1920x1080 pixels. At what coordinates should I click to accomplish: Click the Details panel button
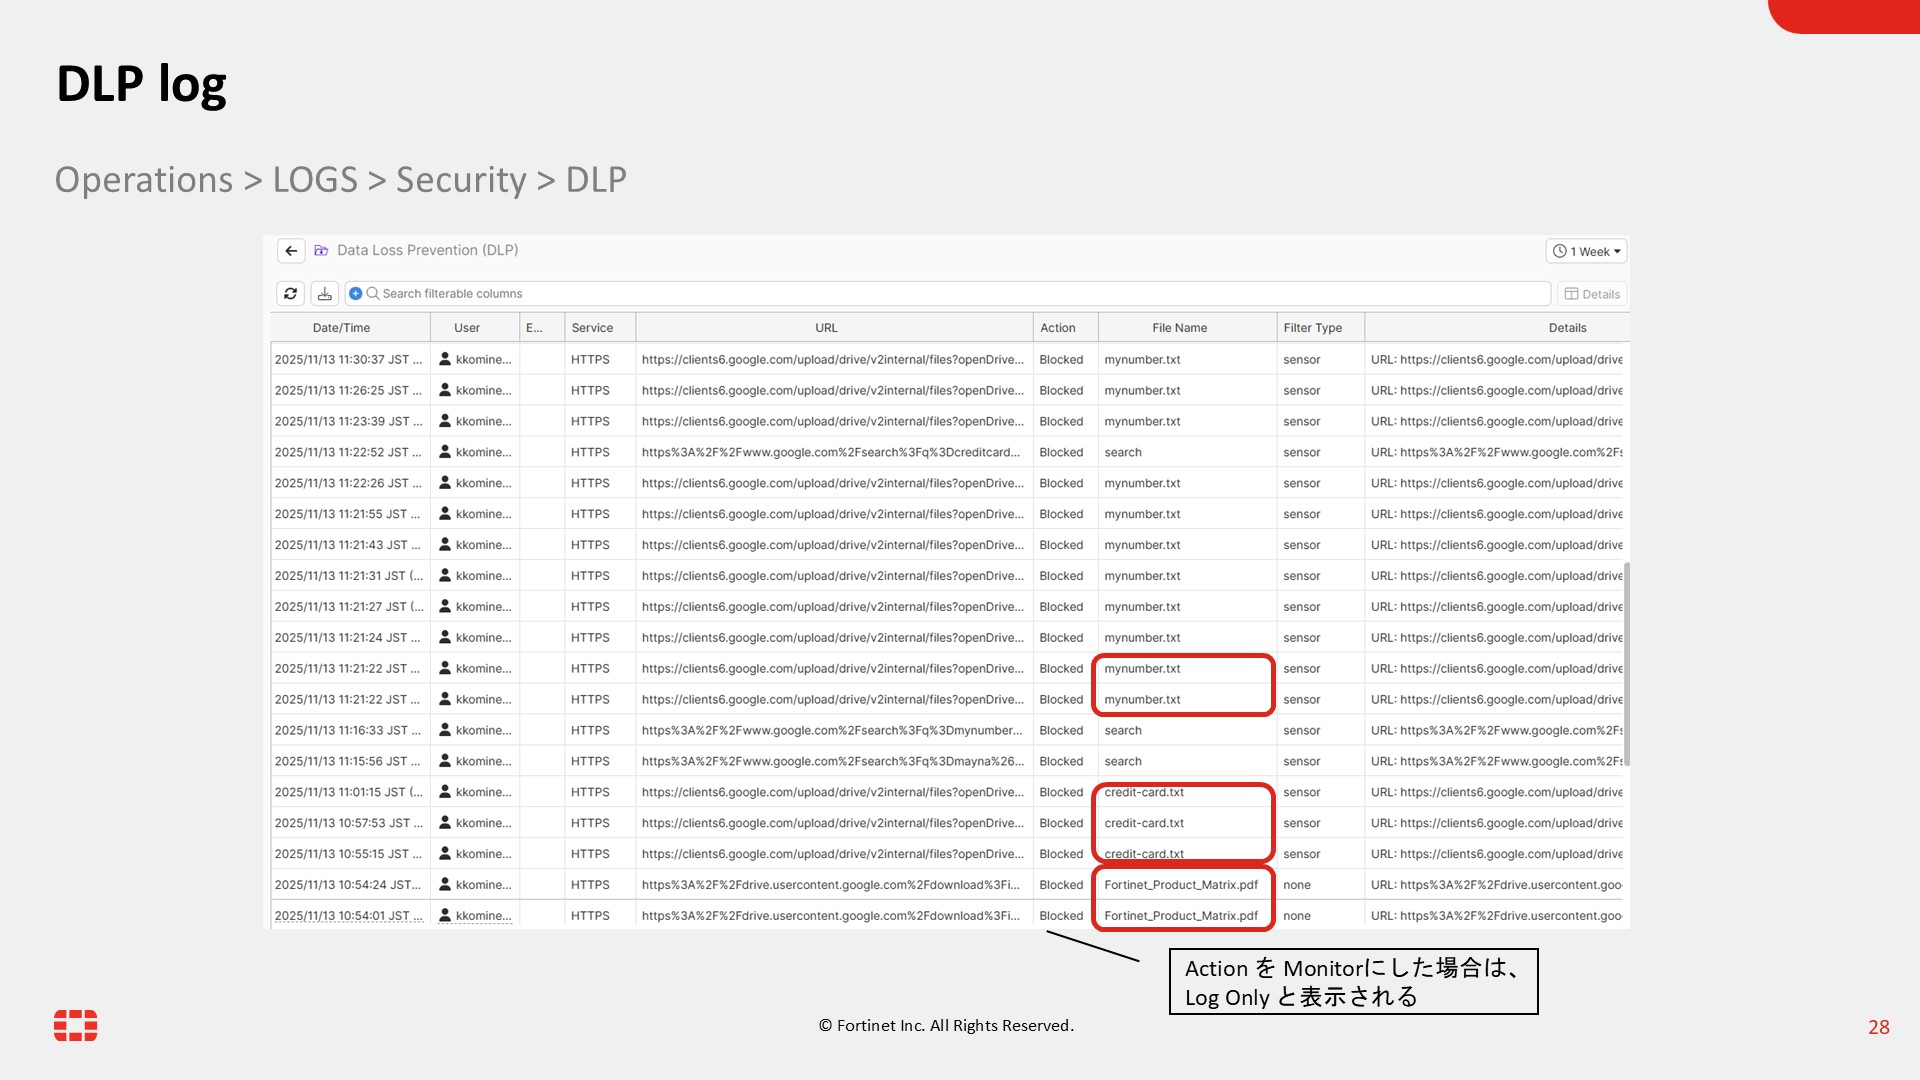(x=1592, y=294)
